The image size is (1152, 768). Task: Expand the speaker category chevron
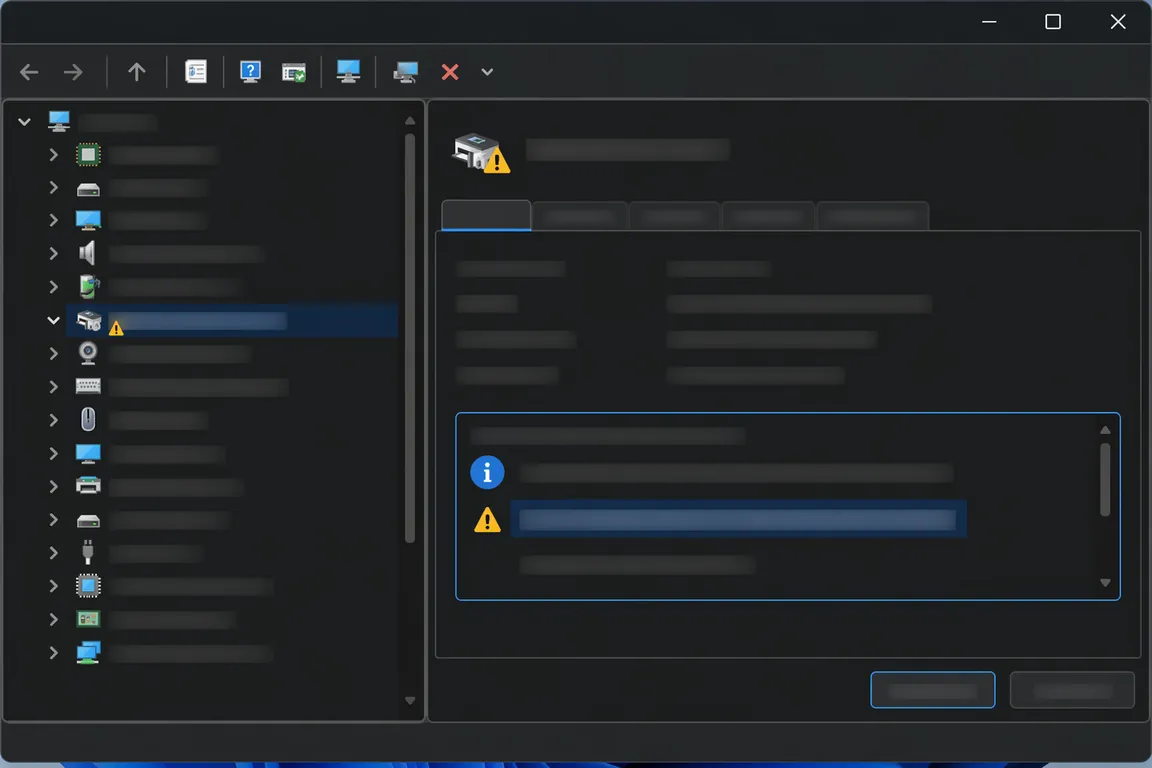click(53, 253)
